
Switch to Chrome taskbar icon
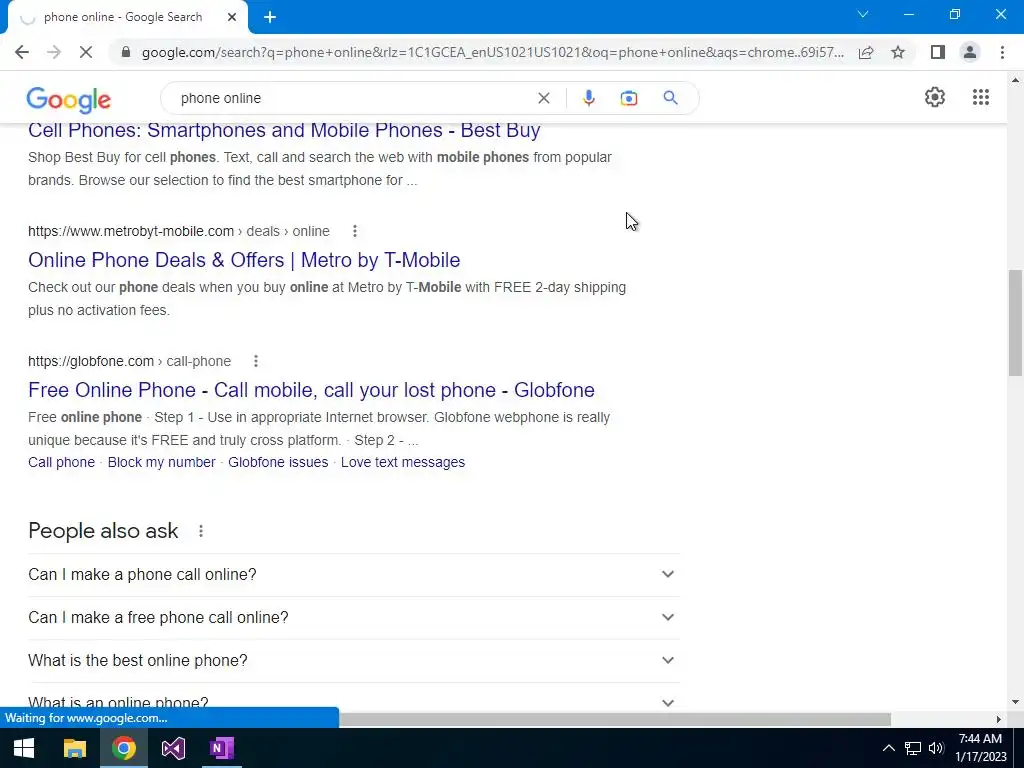point(123,748)
